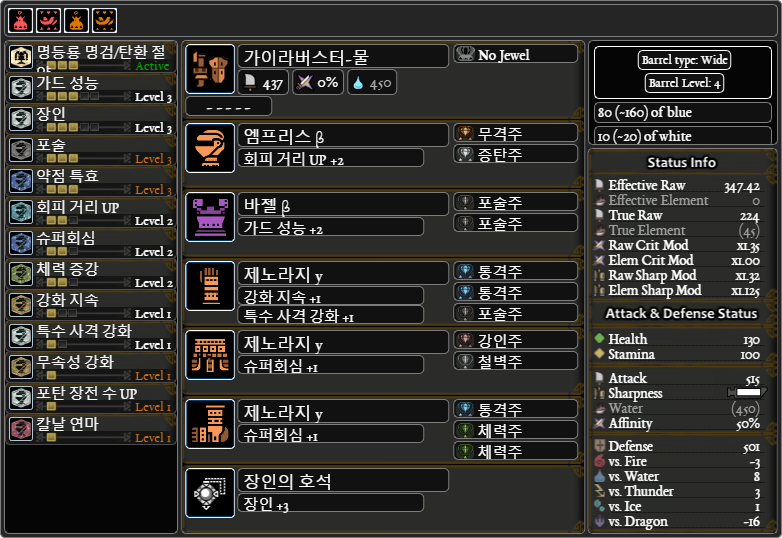Select the arm gauntlet armor icon
Image resolution: width=782 pixels, height=538 pixels.
pos(210,286)
